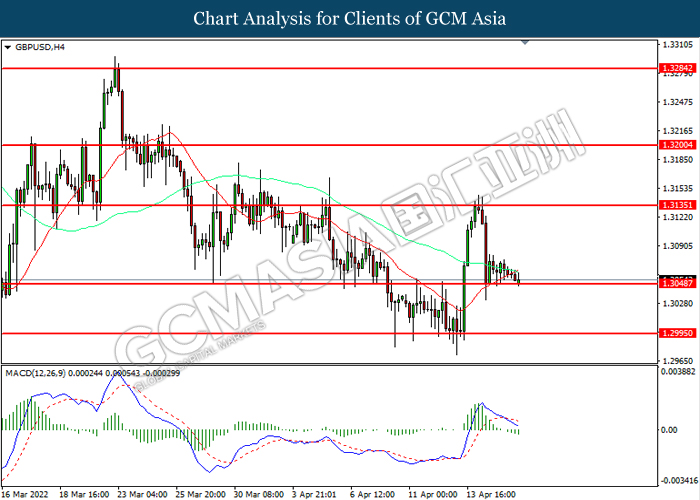The width and height of the screenshot is (700, 500).
Task: Click the -0.003416 MACD scale value
Action: coord(678,481)
